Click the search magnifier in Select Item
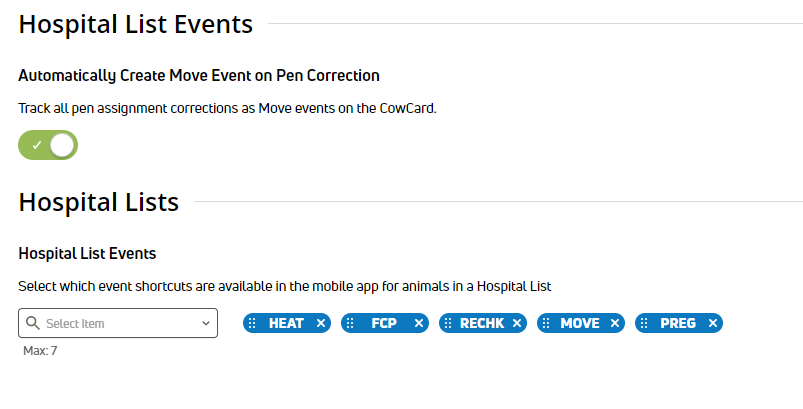This screenshot has height=409, width=803. pos(32,323)
